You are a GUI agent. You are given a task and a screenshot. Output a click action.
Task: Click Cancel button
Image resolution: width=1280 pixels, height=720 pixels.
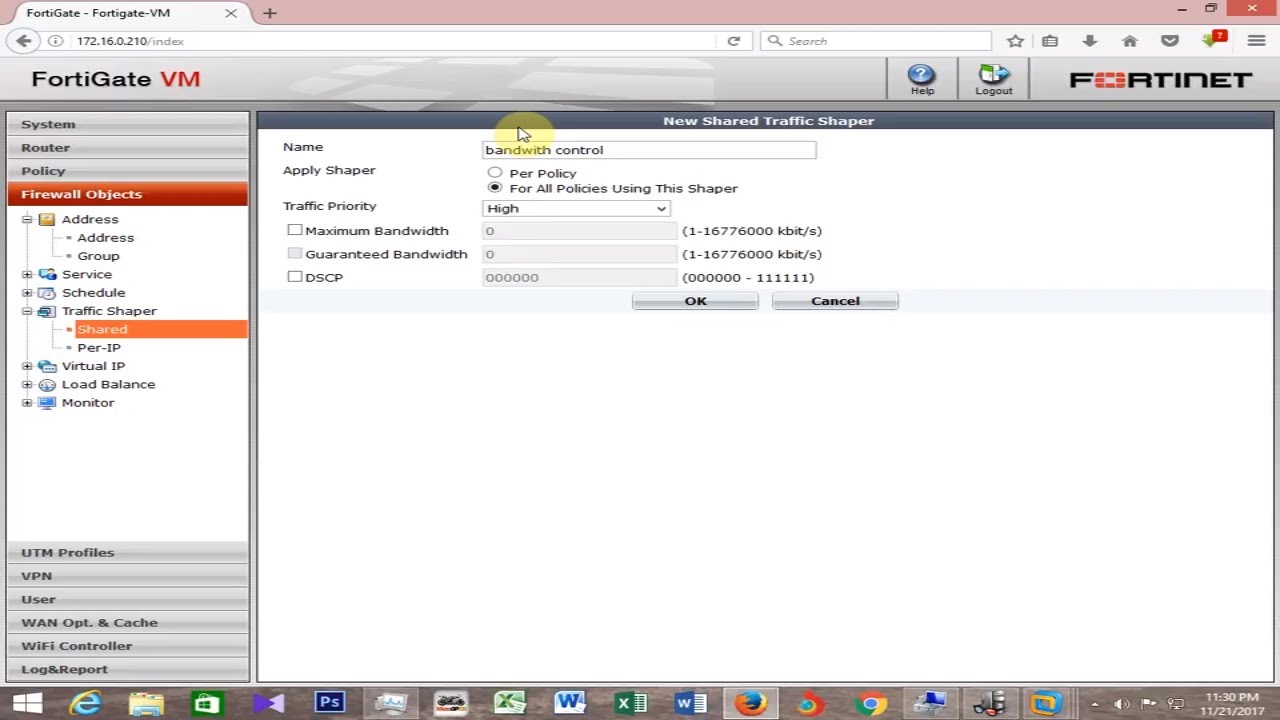[x=835, y=301]
